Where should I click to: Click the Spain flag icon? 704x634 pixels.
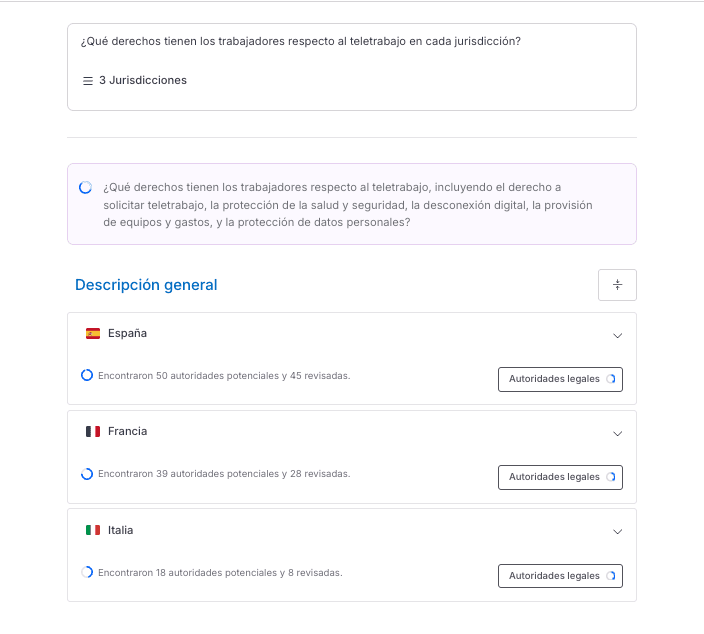[93, 333]
